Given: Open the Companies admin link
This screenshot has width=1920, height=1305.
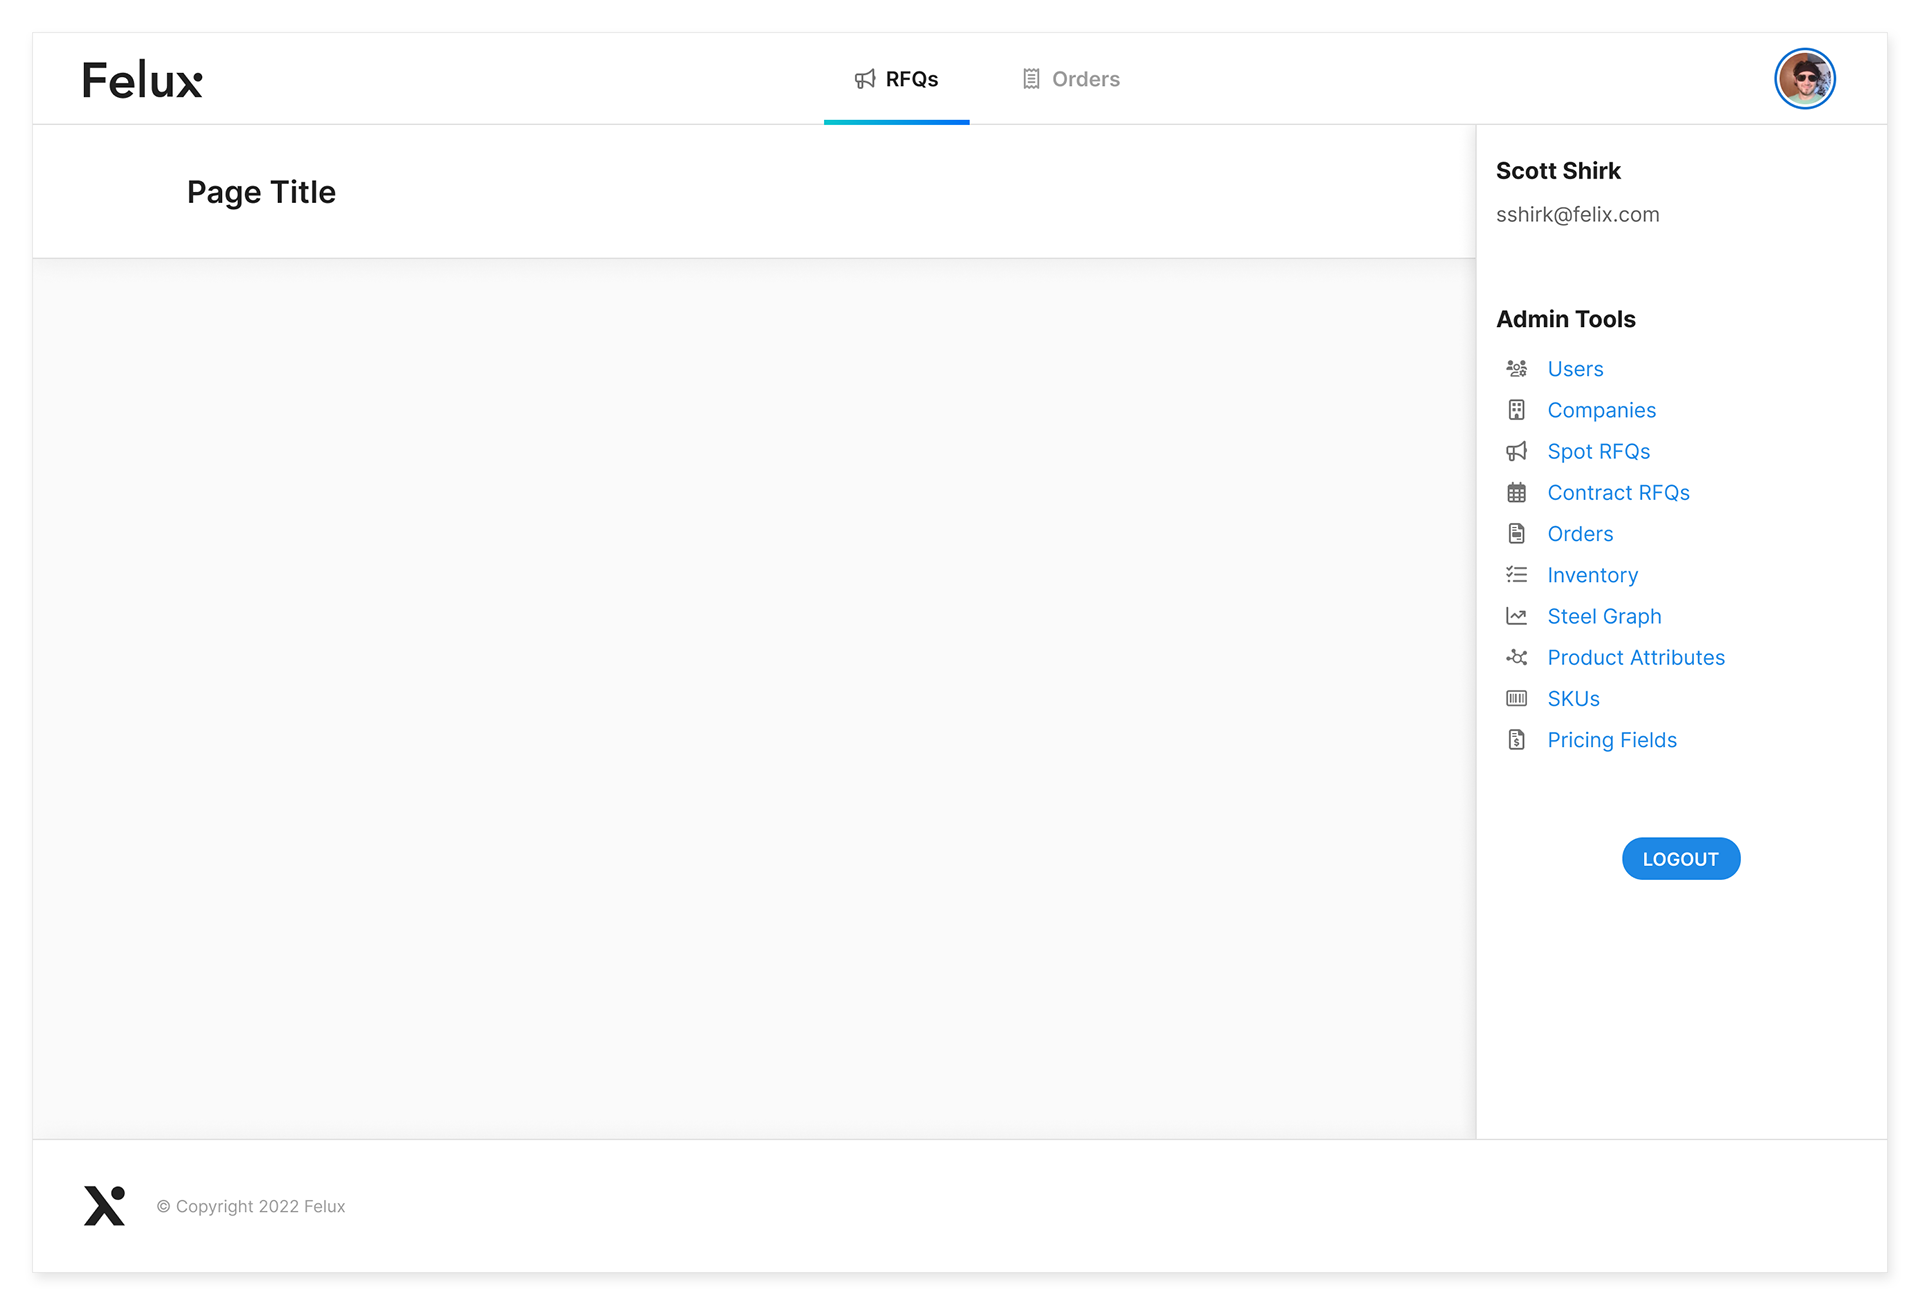Looking at the screenshot, I should [1601, 410].
